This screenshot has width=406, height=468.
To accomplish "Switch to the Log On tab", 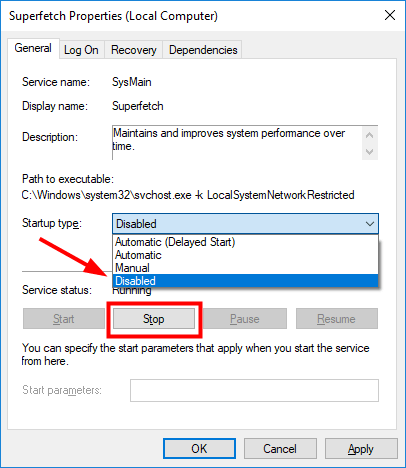I will (82, 50).
